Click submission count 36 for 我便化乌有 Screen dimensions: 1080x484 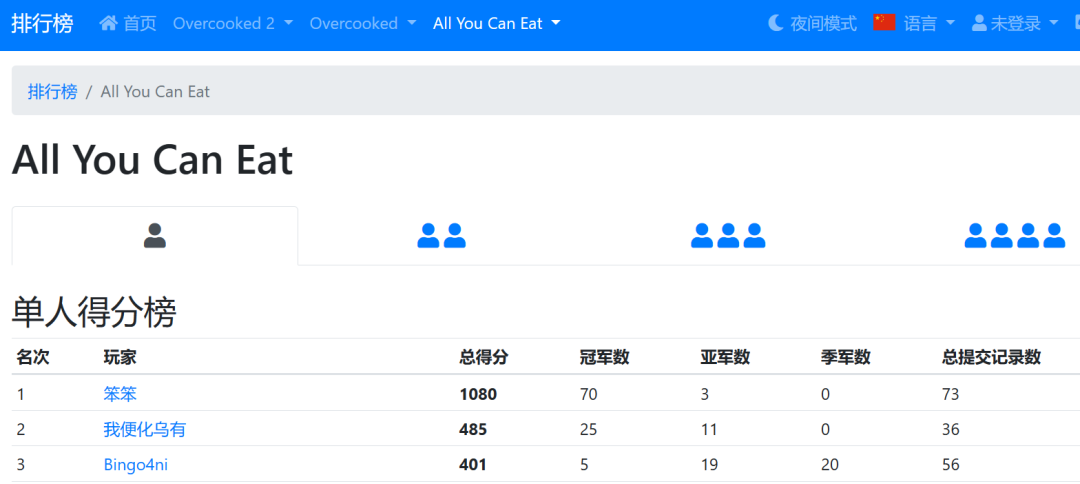coord(951,430)
